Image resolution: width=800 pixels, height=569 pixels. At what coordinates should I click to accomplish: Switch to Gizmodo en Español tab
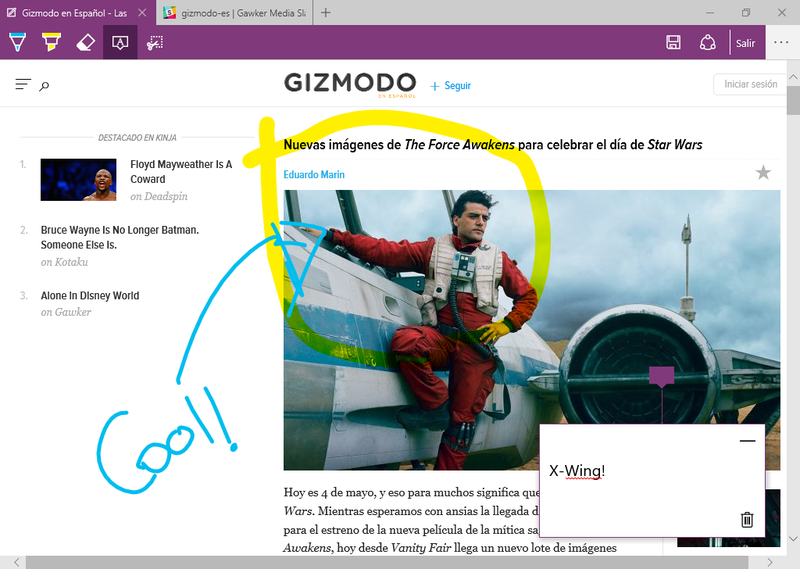point(74,13)
